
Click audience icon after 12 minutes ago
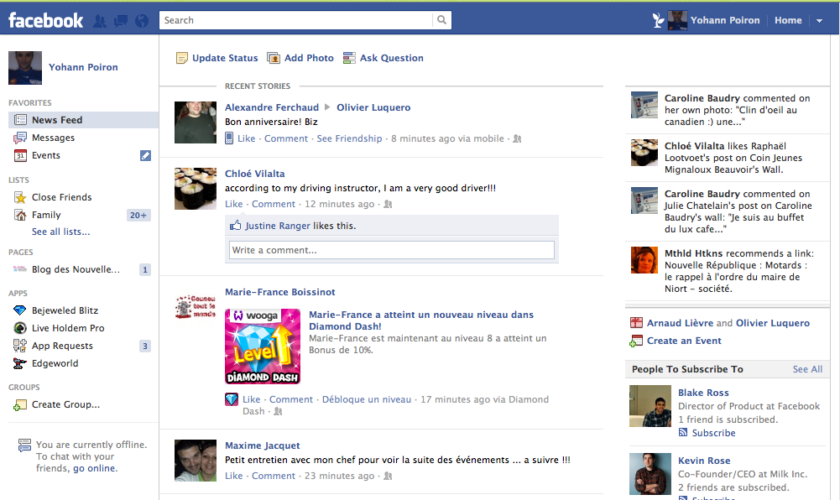[388, 204]
